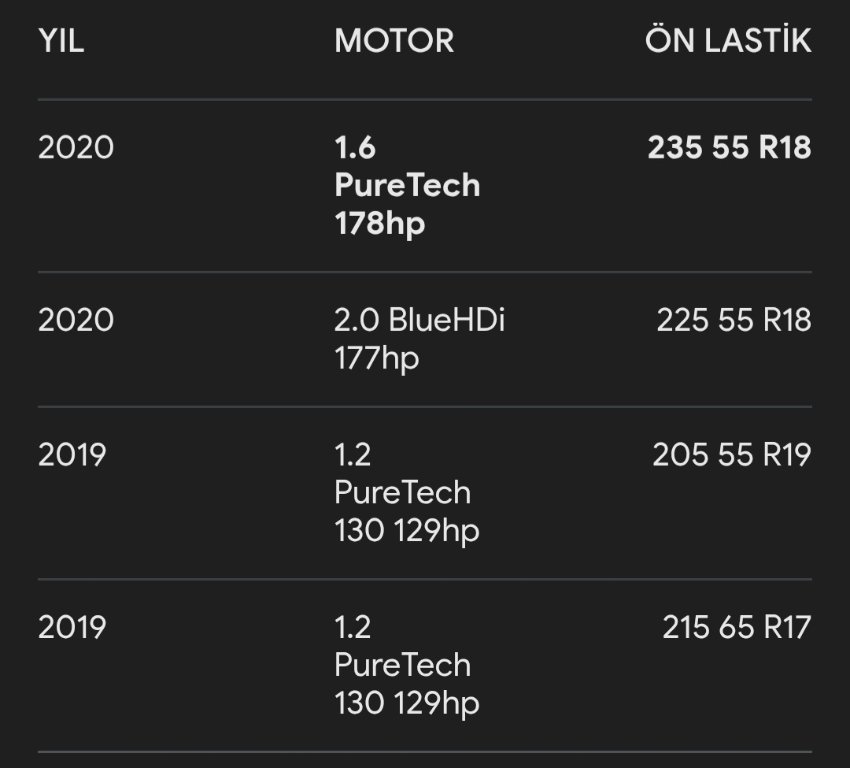Click the year 2019 in the R17 row
The height and width of the screenshot is (768, 850).
tap(72, 628)
